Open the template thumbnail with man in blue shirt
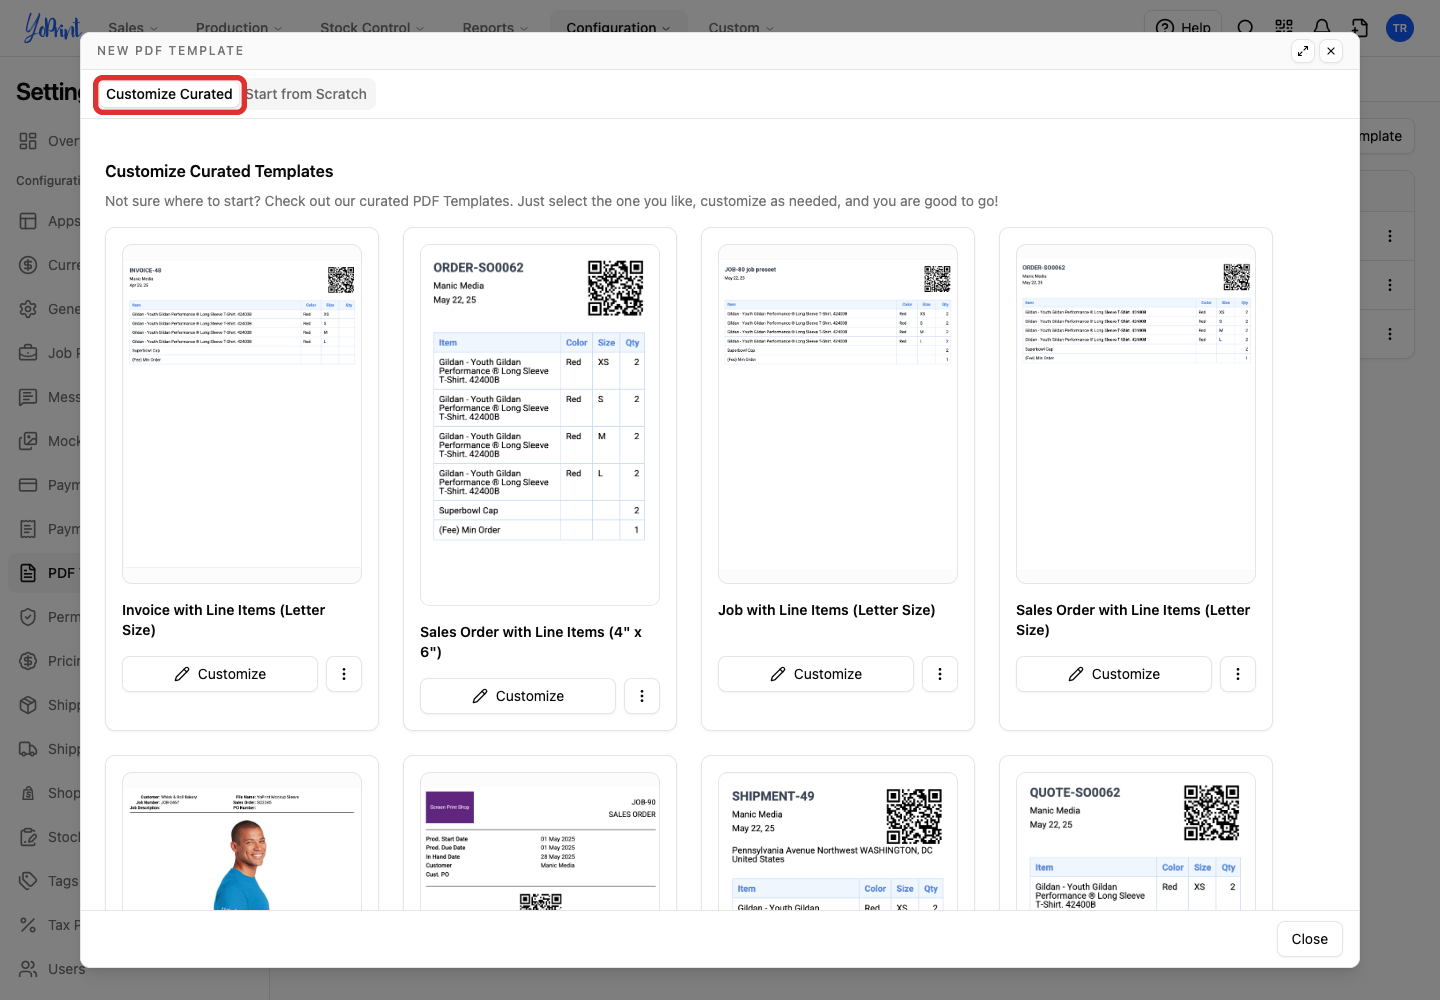The height and width of the screenshot is (1000, 1440). click(x=242, y=841)
